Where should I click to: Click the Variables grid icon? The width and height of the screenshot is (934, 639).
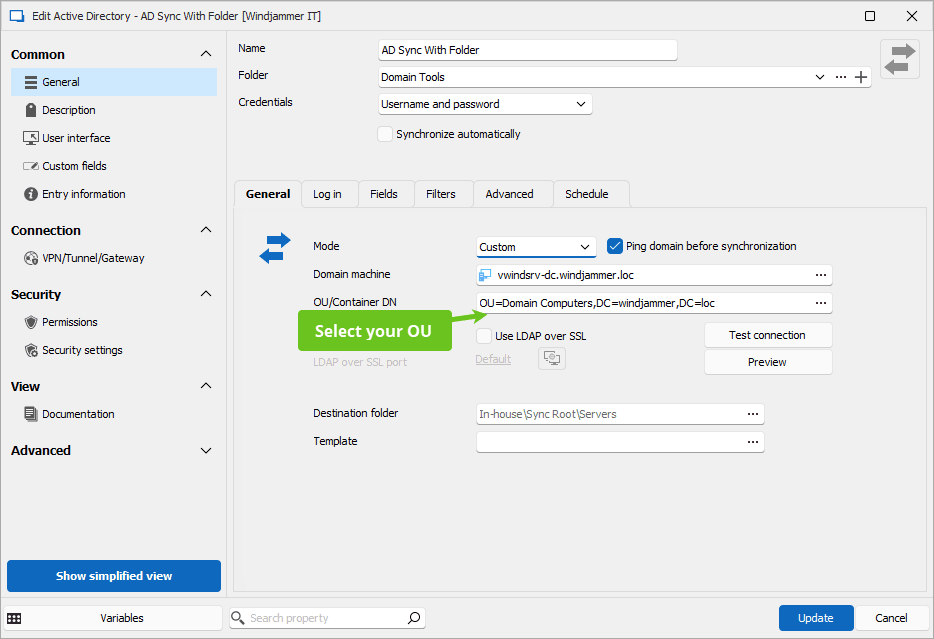tap(15, 618)
